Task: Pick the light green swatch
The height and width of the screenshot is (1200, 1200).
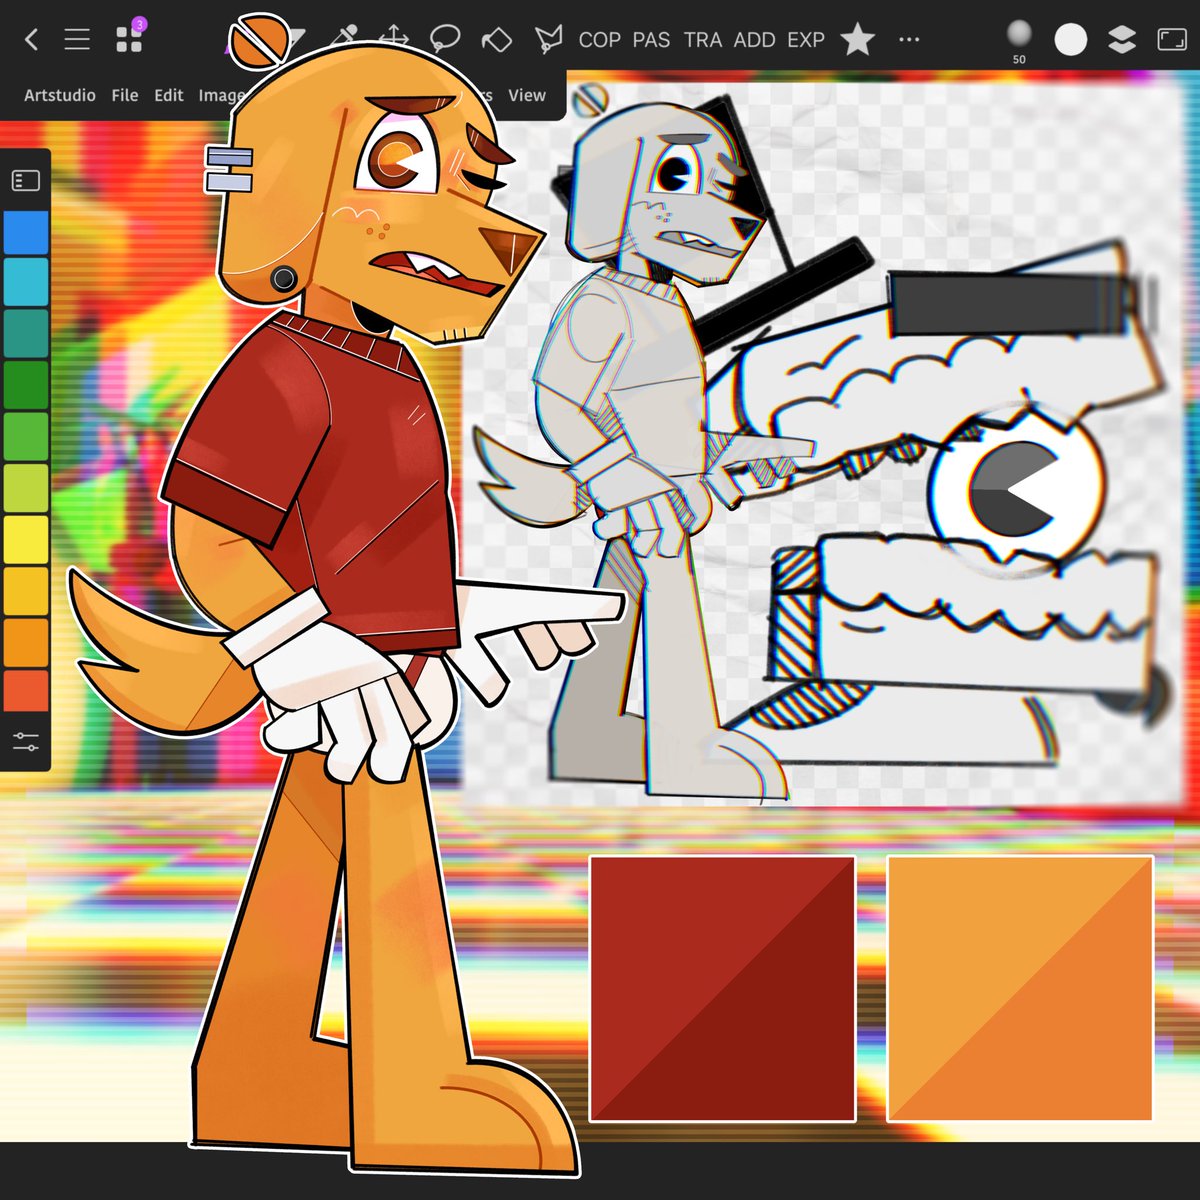Action: pyautogui.click(x=26, y=436)
